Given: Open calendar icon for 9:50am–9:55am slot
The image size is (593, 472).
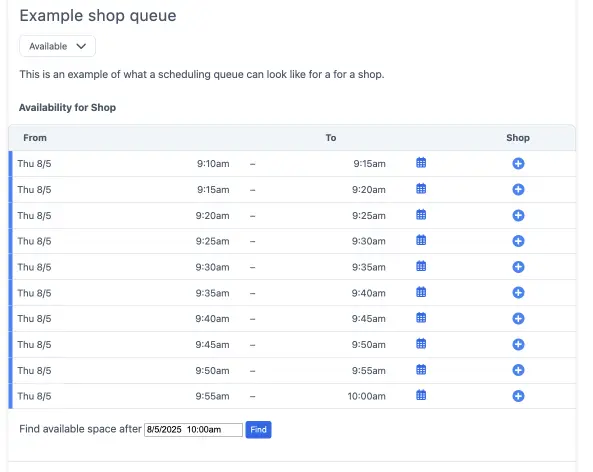Looking at the screenshot, I should 421,370.
